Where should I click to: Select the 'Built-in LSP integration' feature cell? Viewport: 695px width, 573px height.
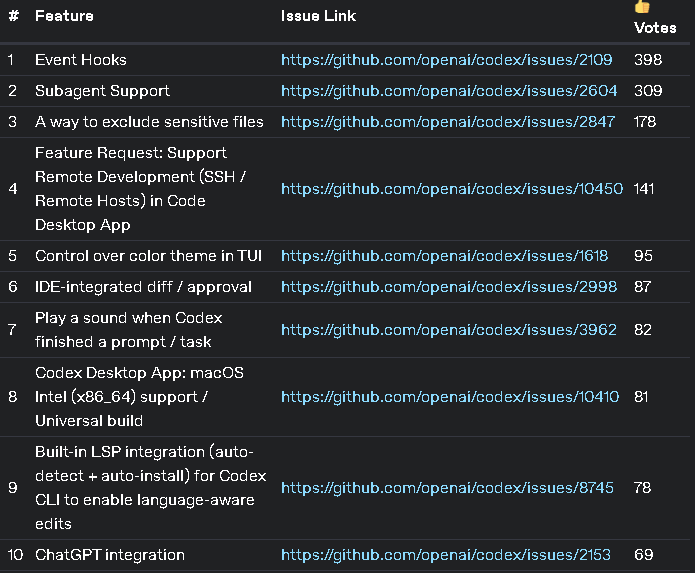coord(151,488)
